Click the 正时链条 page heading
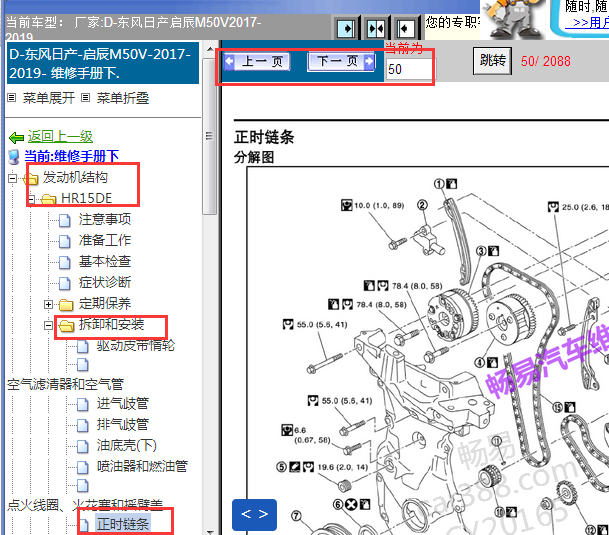 click(x=264, y=137)
